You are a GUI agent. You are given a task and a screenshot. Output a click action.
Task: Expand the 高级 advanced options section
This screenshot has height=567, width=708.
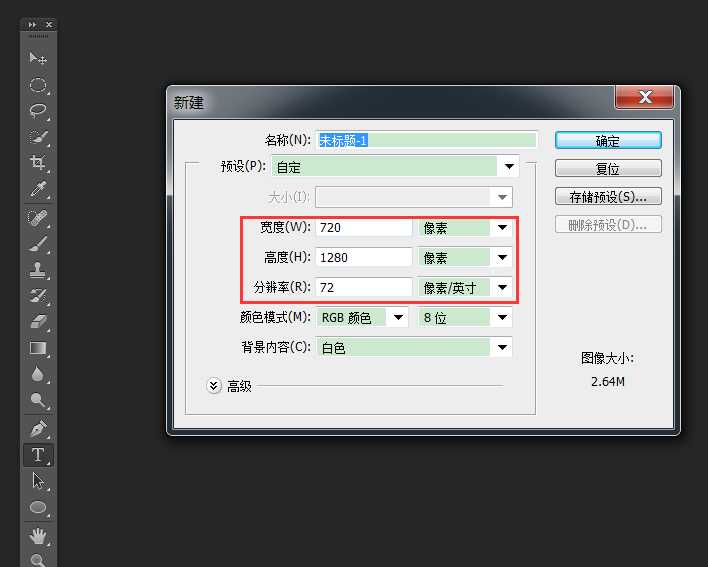click(x=214, y=385)
